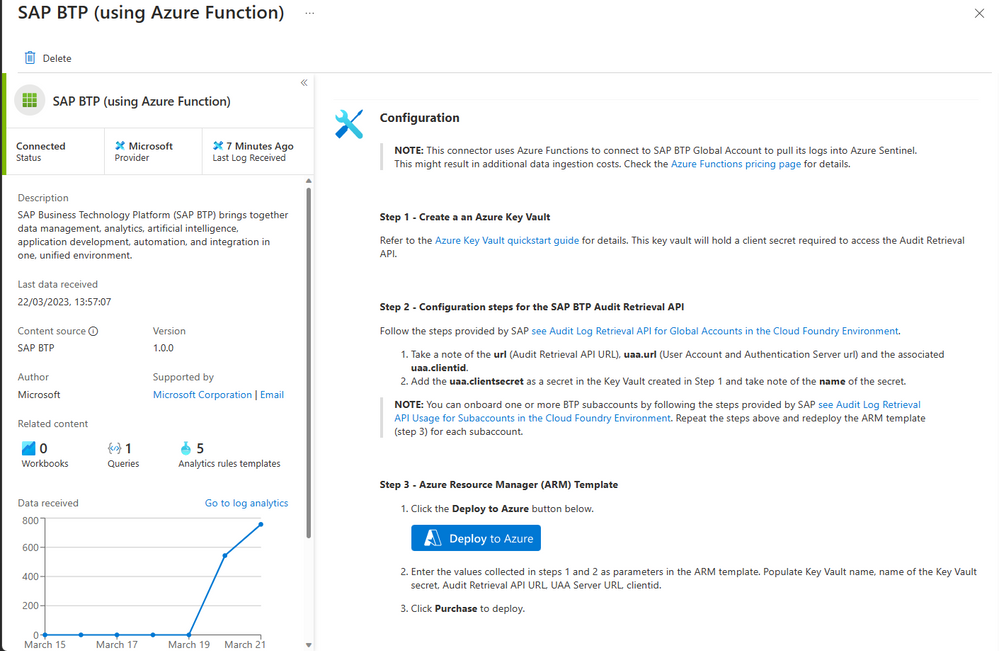The width and height of the screenshot is (999, 651).
Task: Click the green grid connector icon
Action: click(30, 100)
